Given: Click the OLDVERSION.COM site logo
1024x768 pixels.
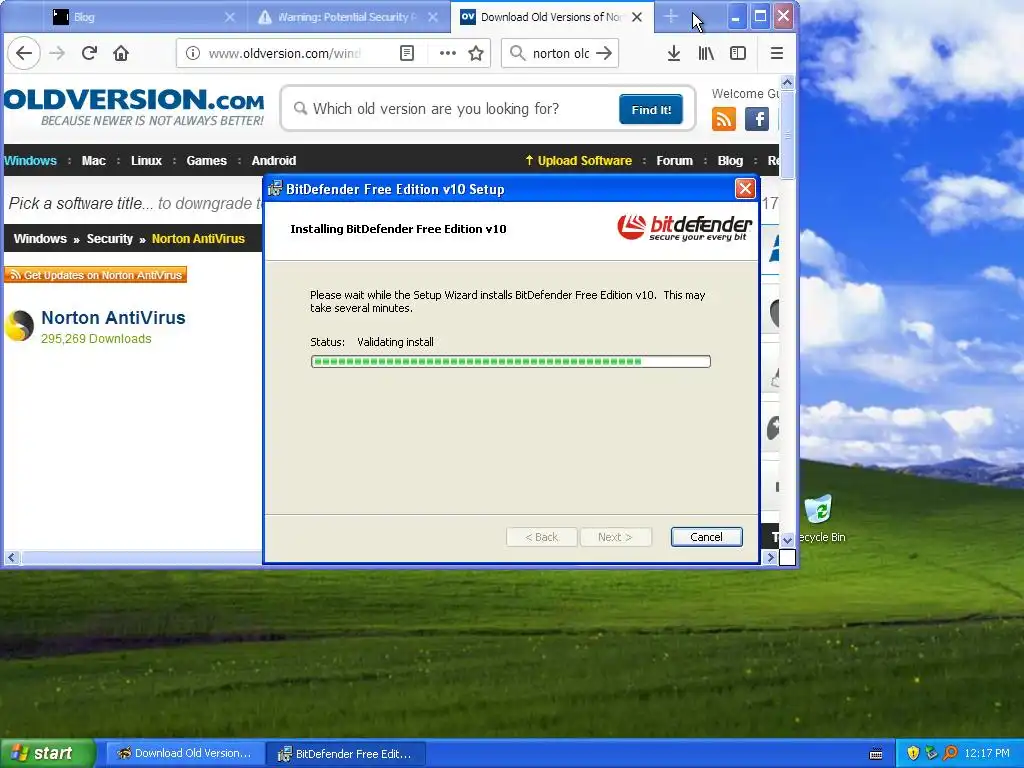Looking at the screenshot, I should (x=134, y=108).
